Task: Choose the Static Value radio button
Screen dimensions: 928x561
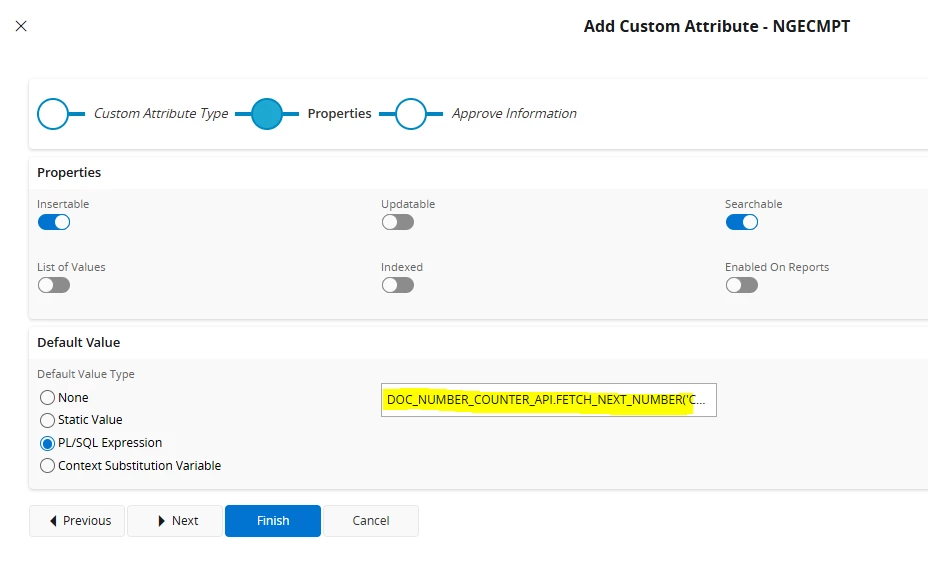Action: click(x=47, y=420)
